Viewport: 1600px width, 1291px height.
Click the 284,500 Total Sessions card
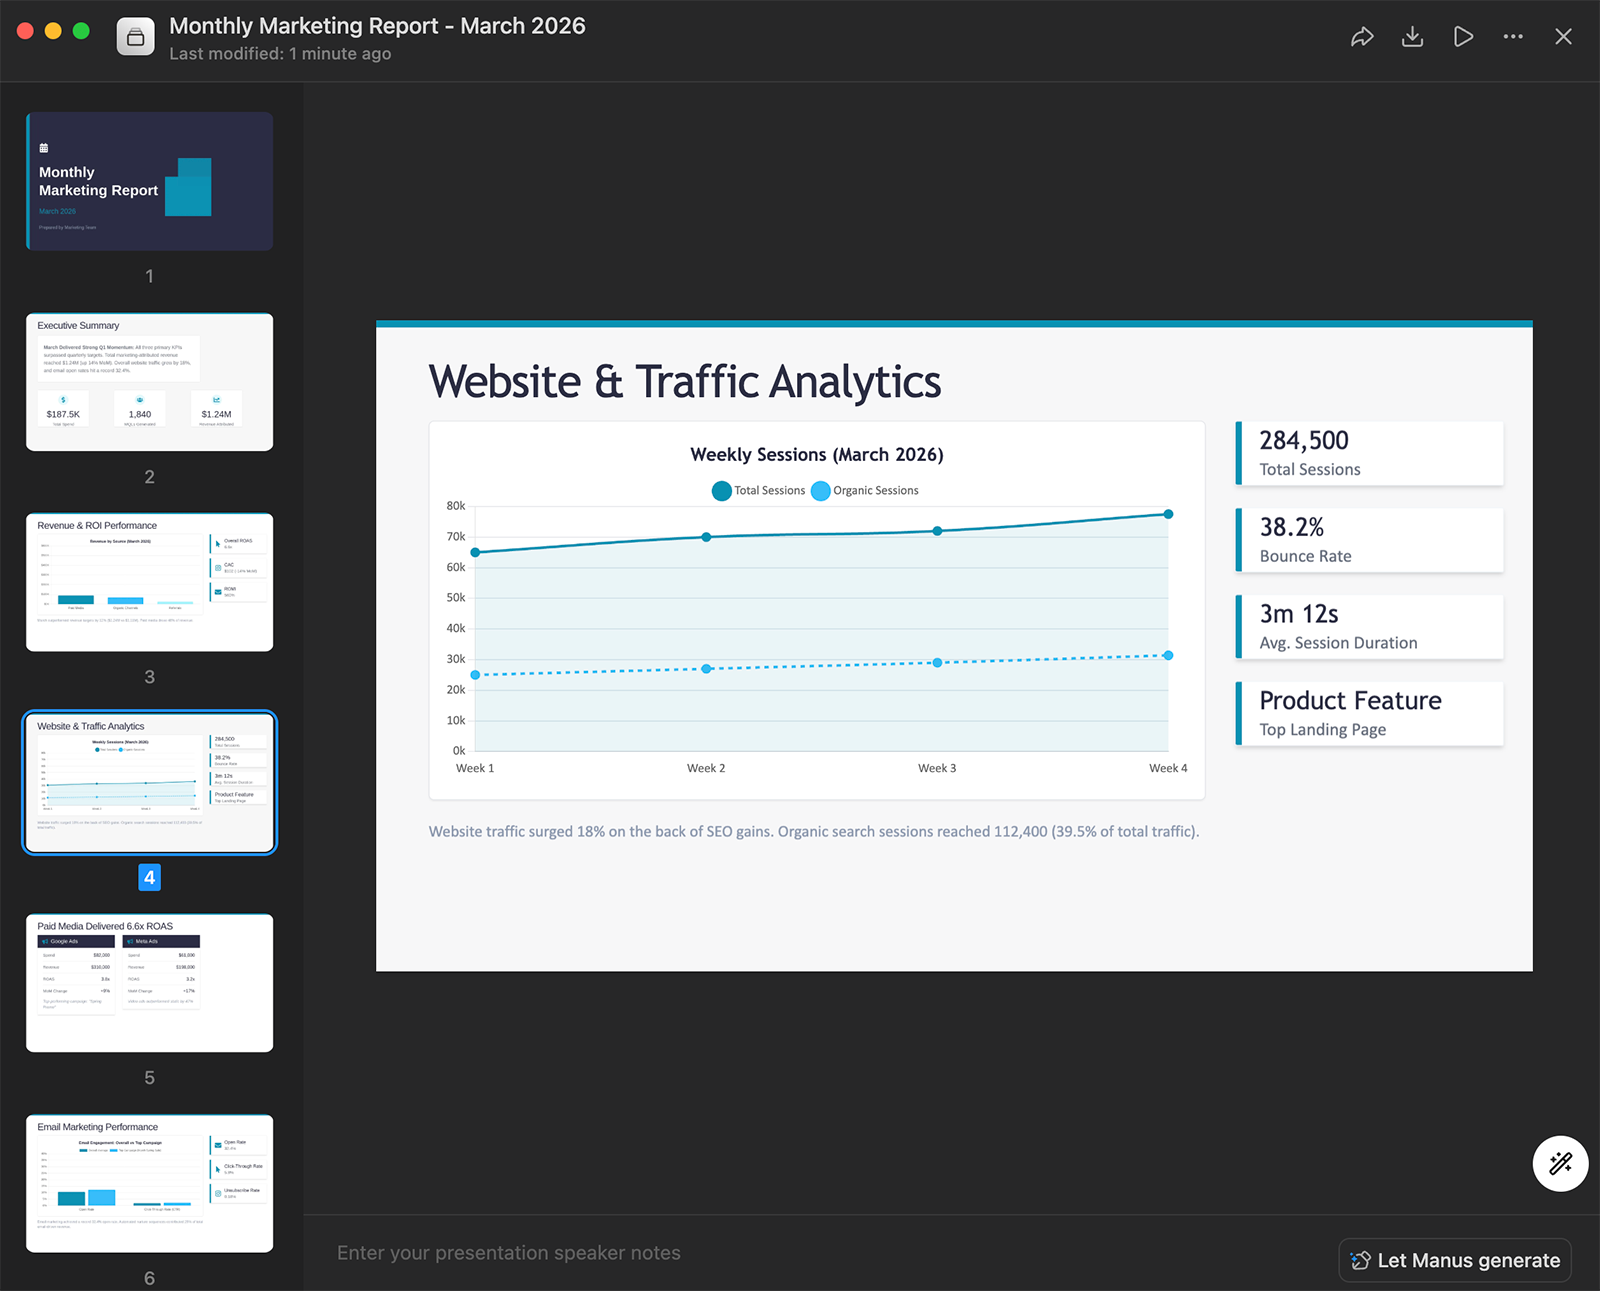(1369, 453)
